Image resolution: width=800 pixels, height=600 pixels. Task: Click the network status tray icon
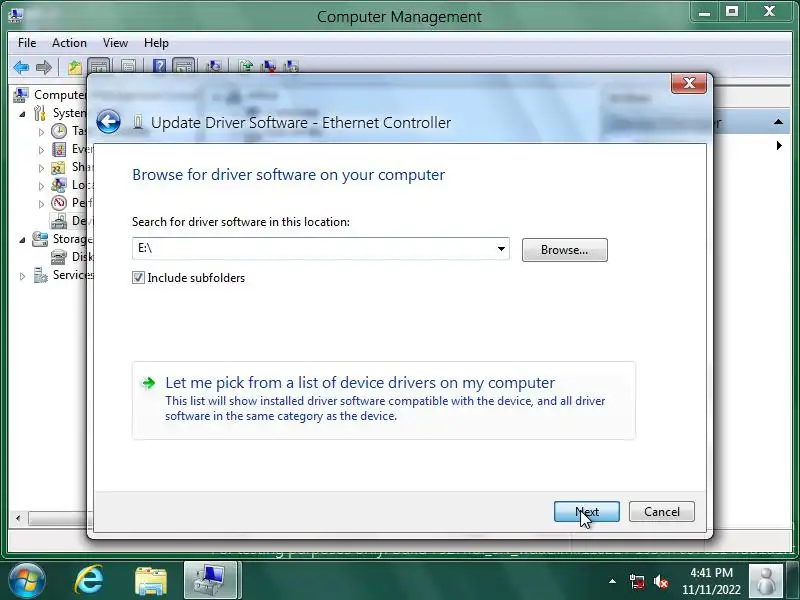(x=636, y=582)
